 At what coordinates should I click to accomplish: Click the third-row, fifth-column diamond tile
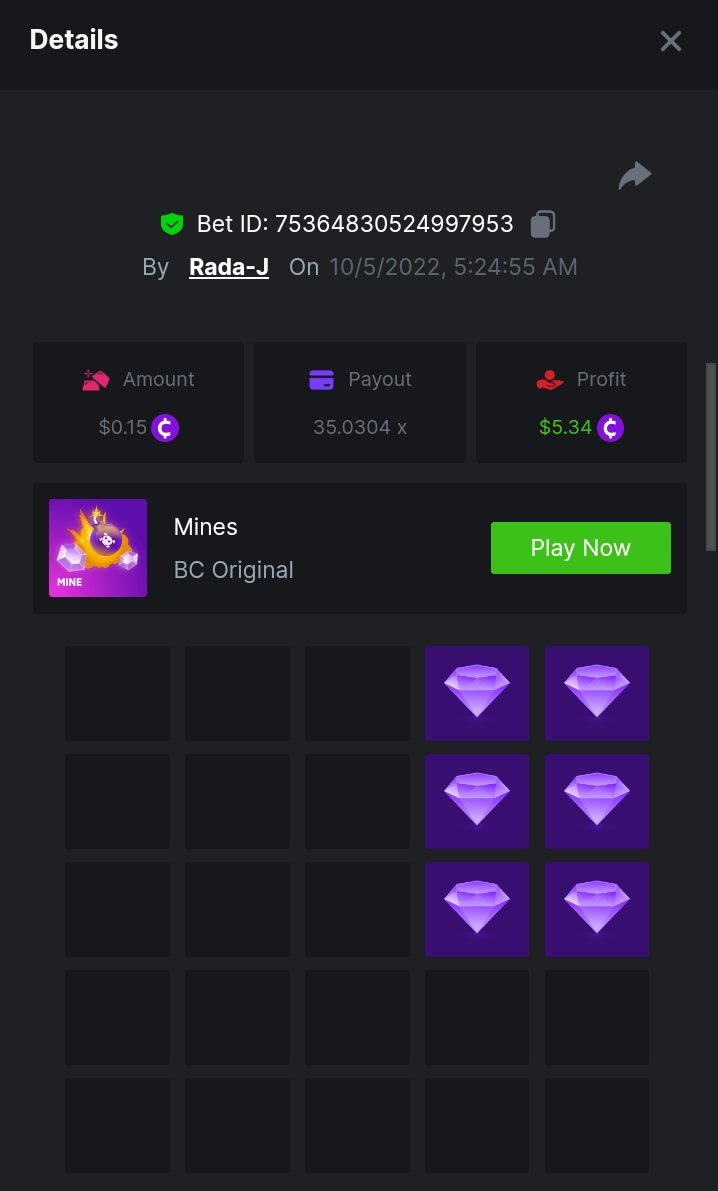pyautogui.click(x=597, y=909)
